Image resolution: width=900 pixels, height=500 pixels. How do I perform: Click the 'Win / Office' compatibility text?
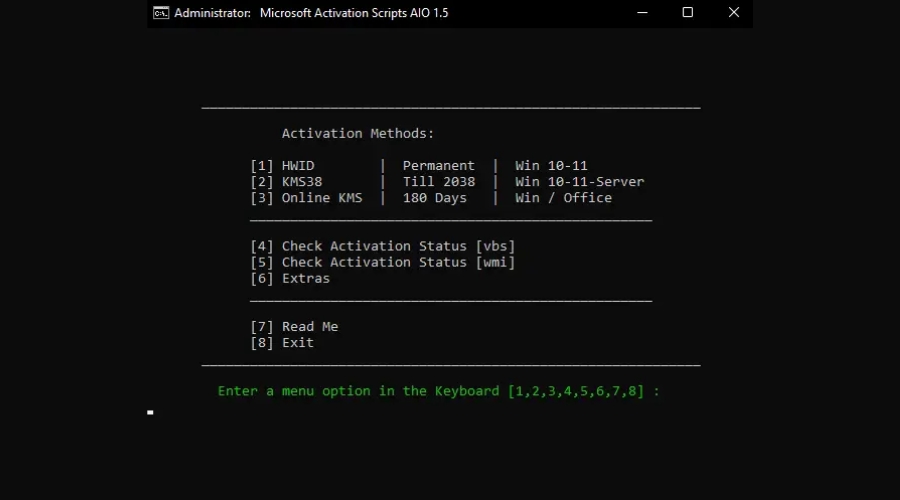click(x=563, y=197)
